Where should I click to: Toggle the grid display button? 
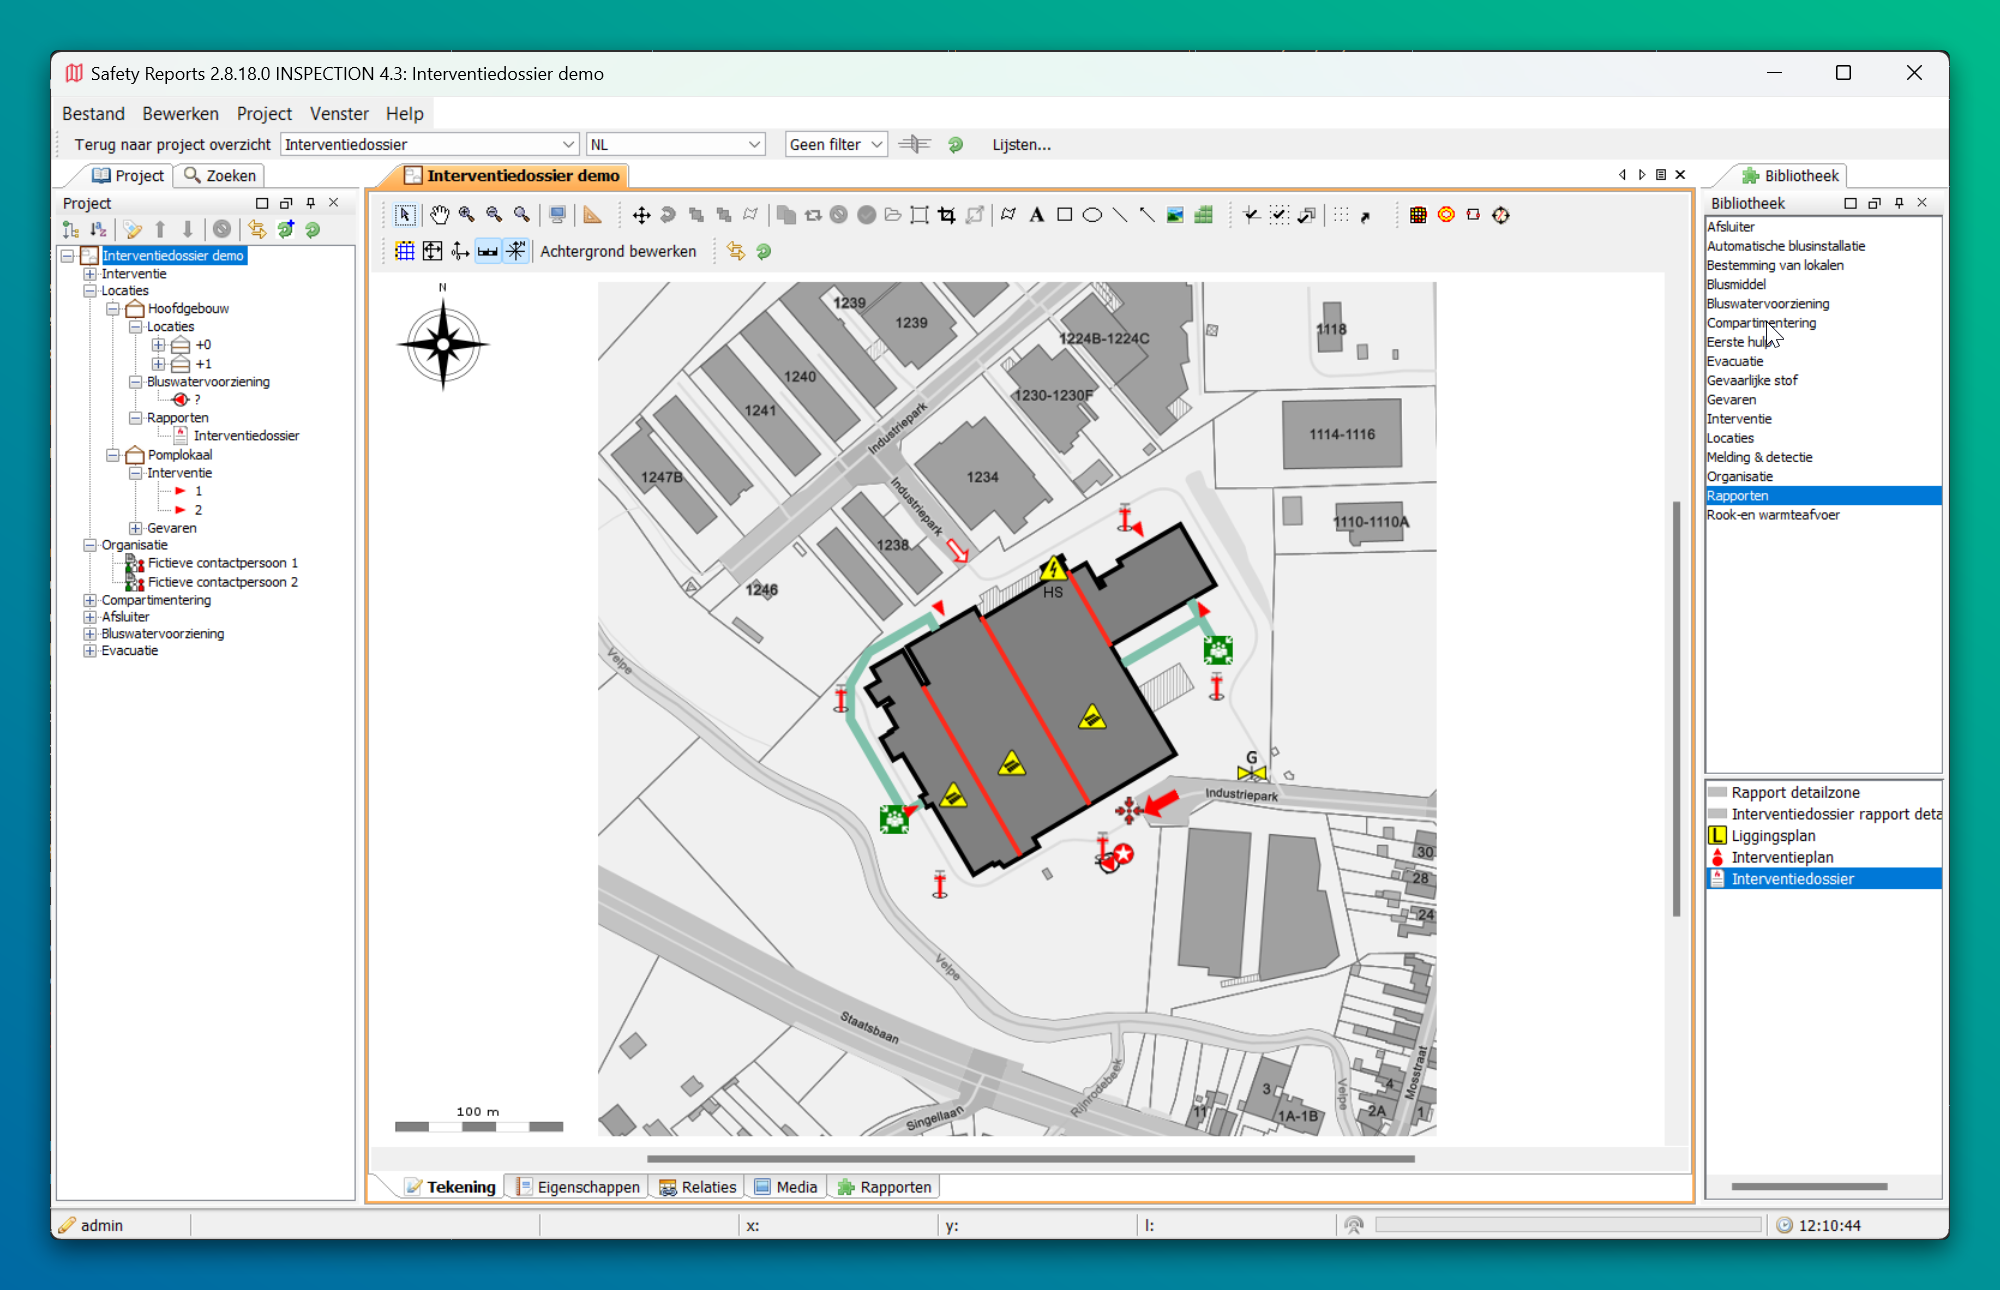coord(405,251)
